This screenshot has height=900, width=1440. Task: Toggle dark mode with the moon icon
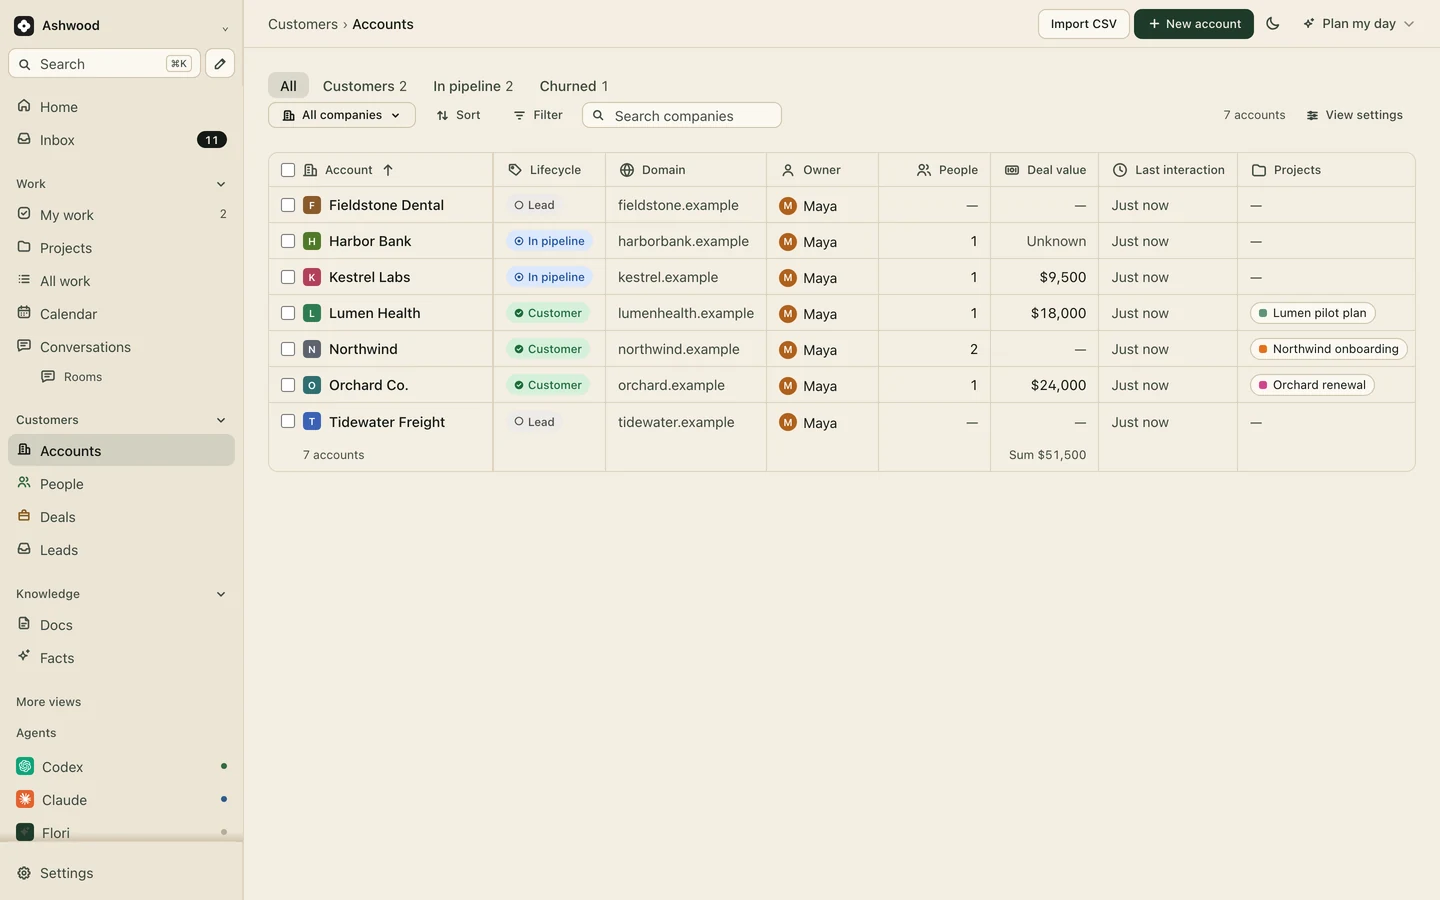pyautogui.click(x=1273, y=24)
